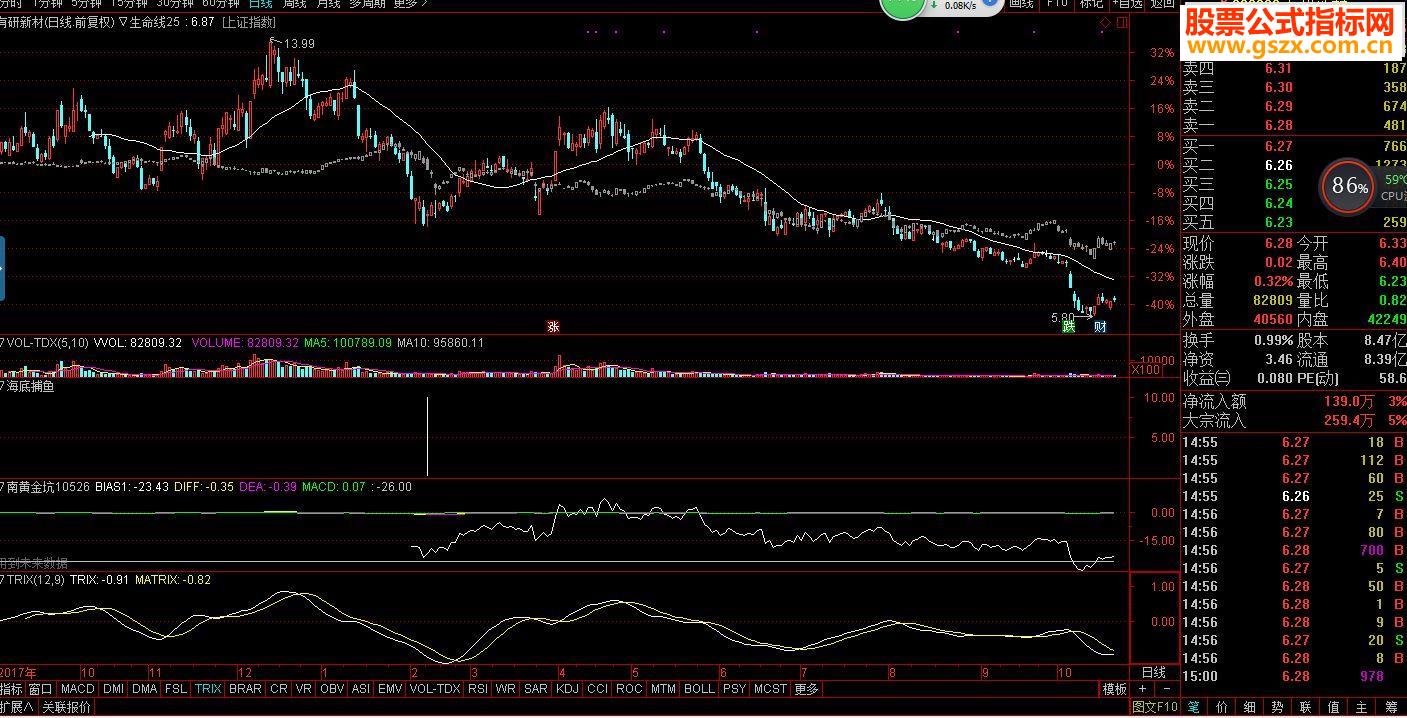Open 更多 for more indicators
This screenshot has height=718, width=1407.
point(806,689)
